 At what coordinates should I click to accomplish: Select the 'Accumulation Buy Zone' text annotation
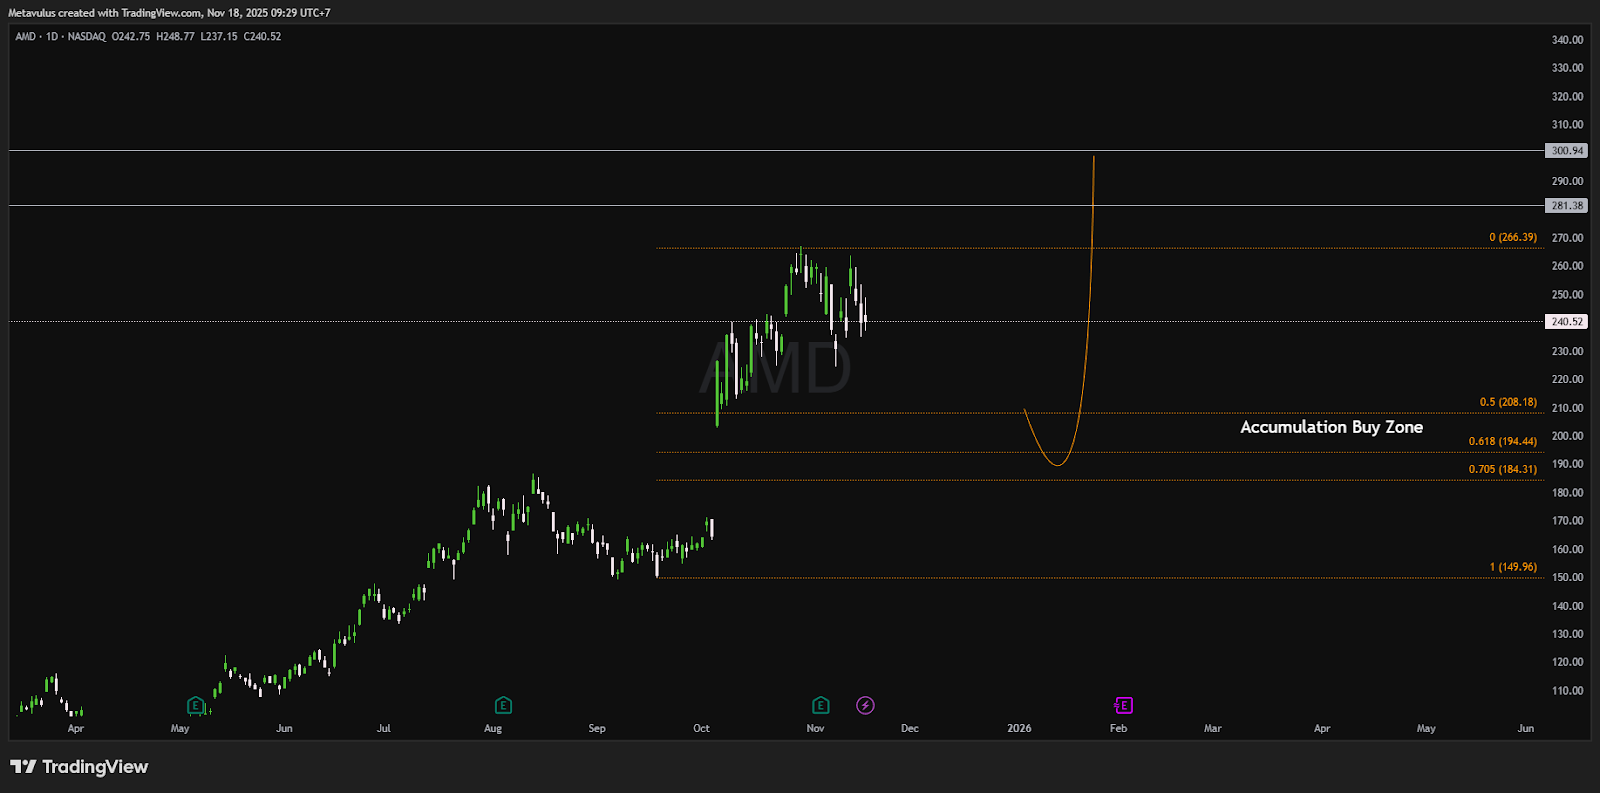tap(1331, 427)
